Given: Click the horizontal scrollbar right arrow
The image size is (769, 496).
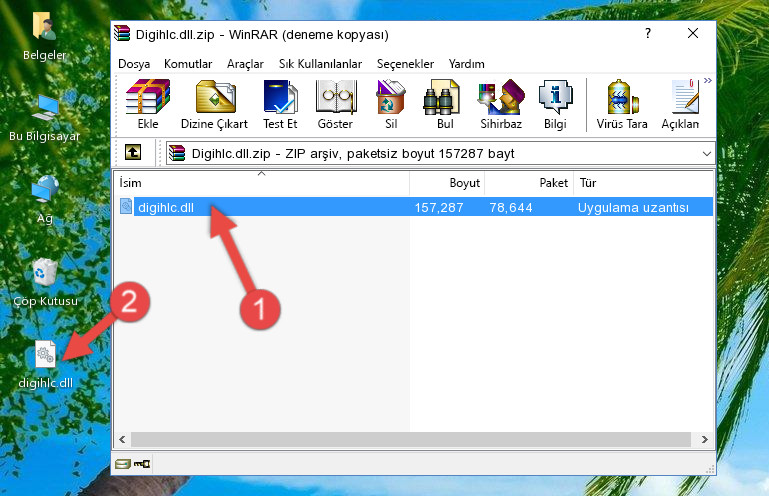Looking at the screenshot, I should [704, 439].
